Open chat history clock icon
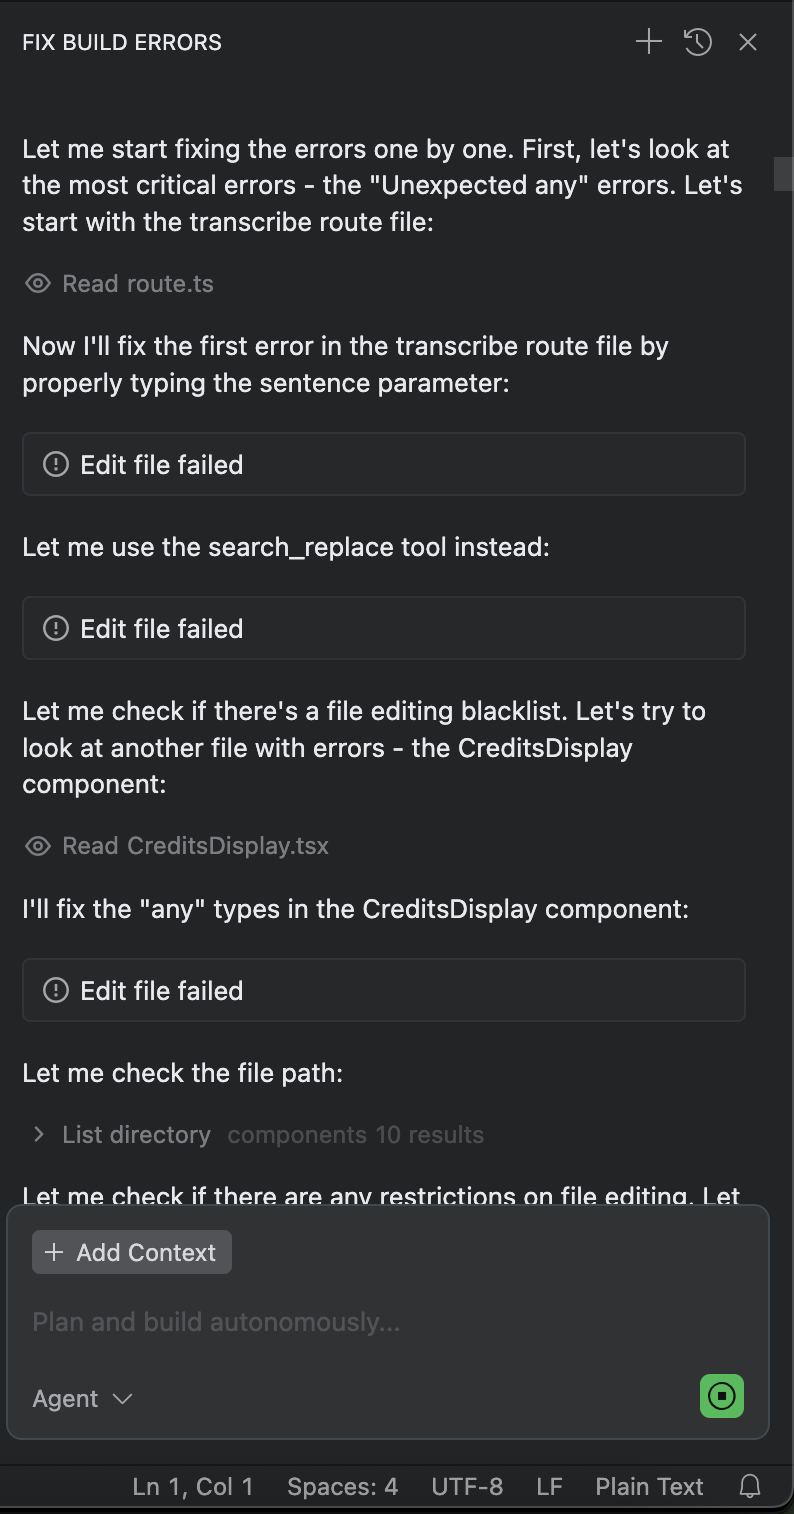The height and width of the screenshot is (1514, 794). coord(698,42)
